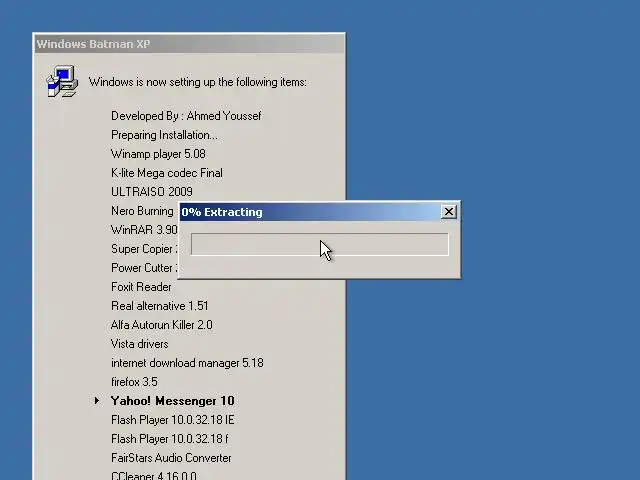
Task: Select 'Flash Player 10.0.32.18 f' entry
Action: click(x=170, y=439)
